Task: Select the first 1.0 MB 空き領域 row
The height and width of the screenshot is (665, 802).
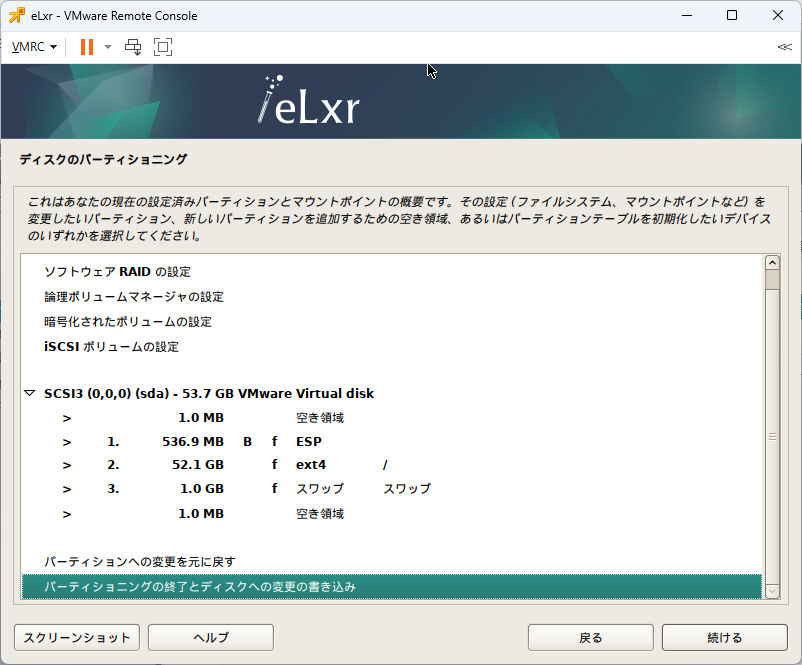Action: [392, 418]
